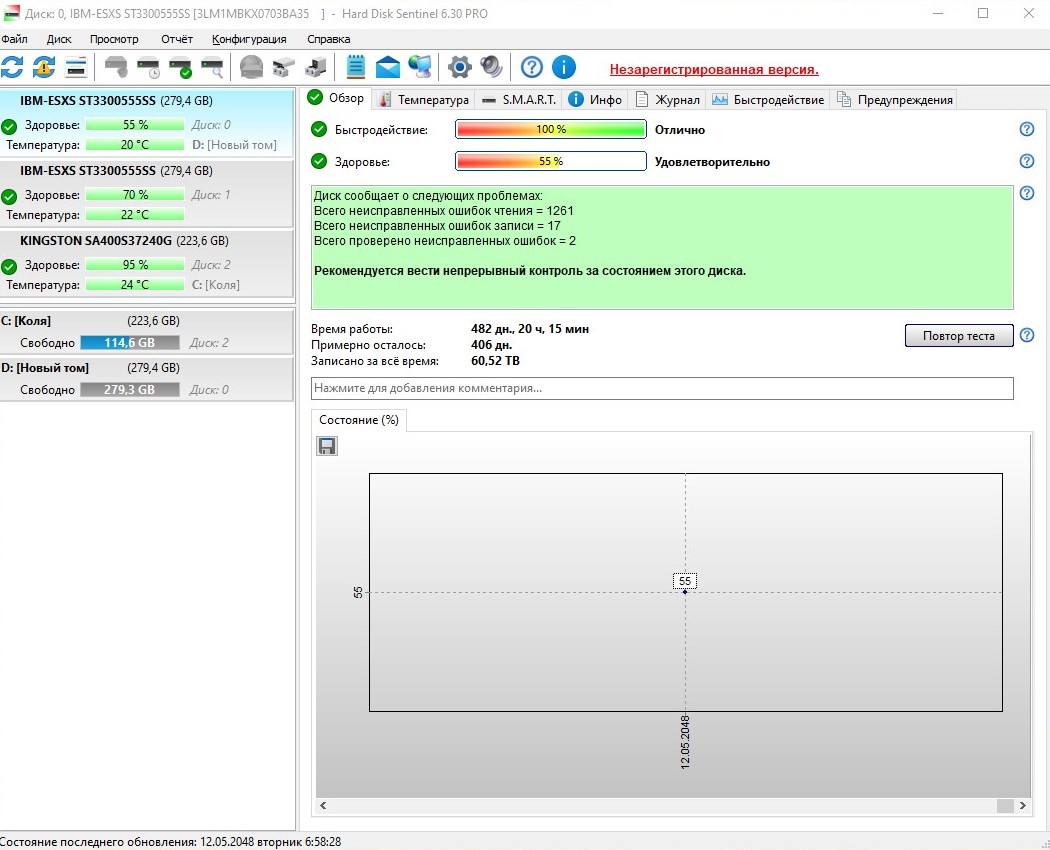This screenshot has width=1050, height=850.
Task: Click the disk with green checkmark icon
Action: [180, 68]
